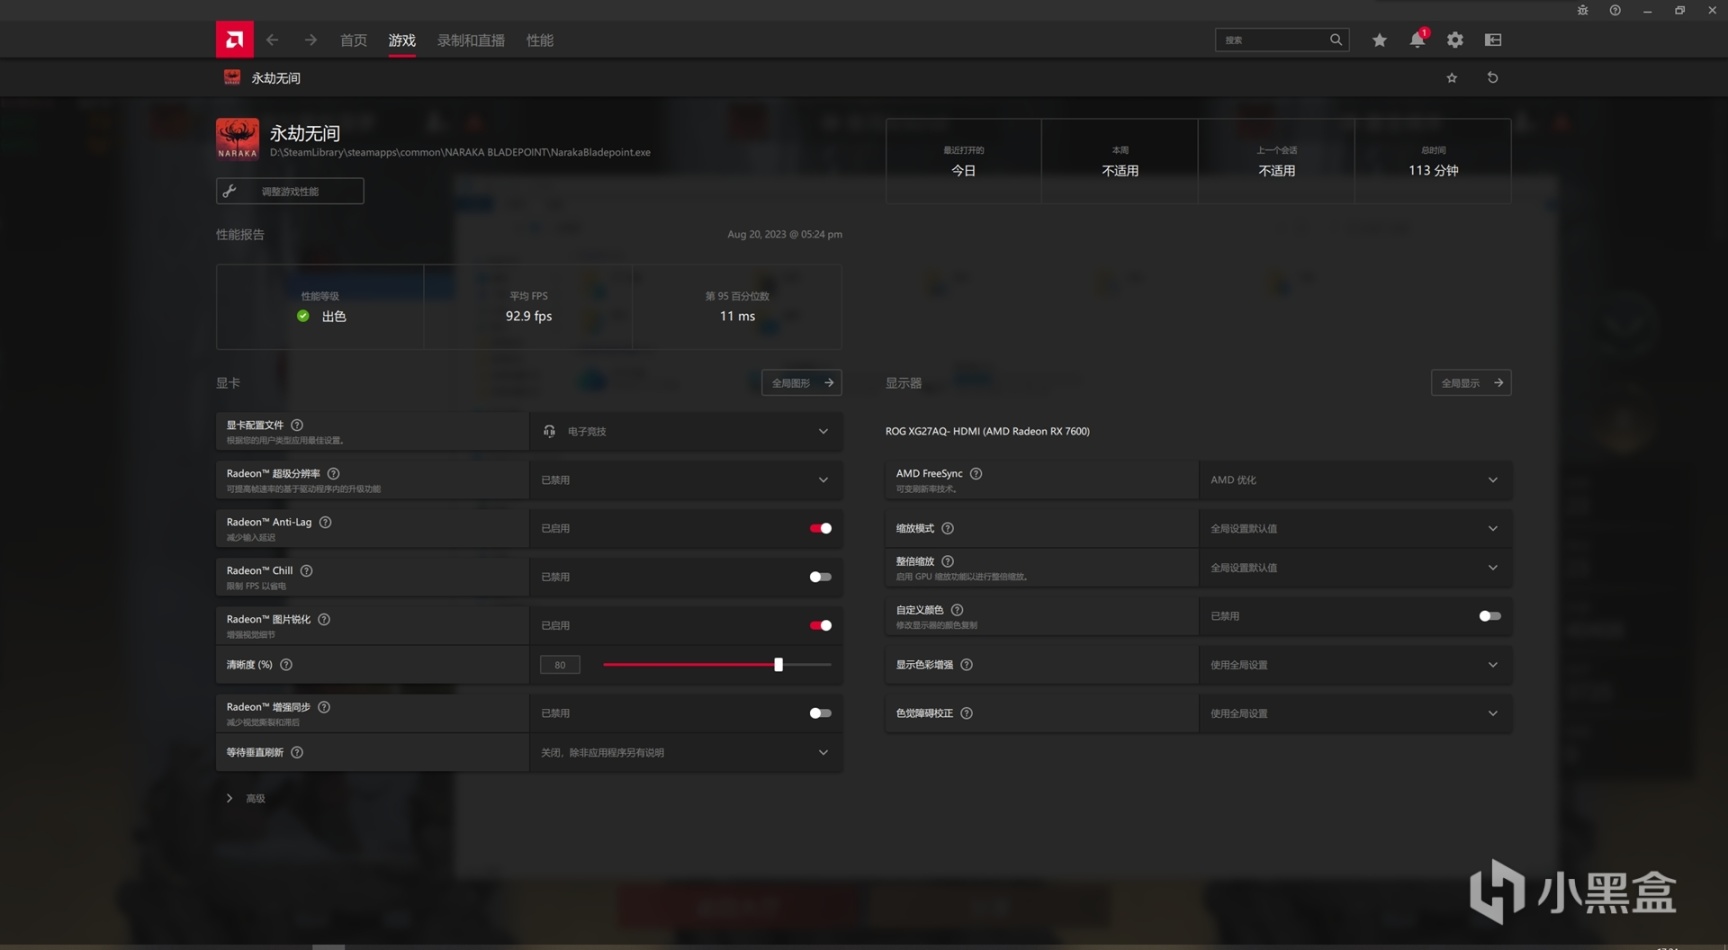This screenshot has height=950, width=1728.
Task: Go to the 性能 tab
Action: (x=540, y=40)
